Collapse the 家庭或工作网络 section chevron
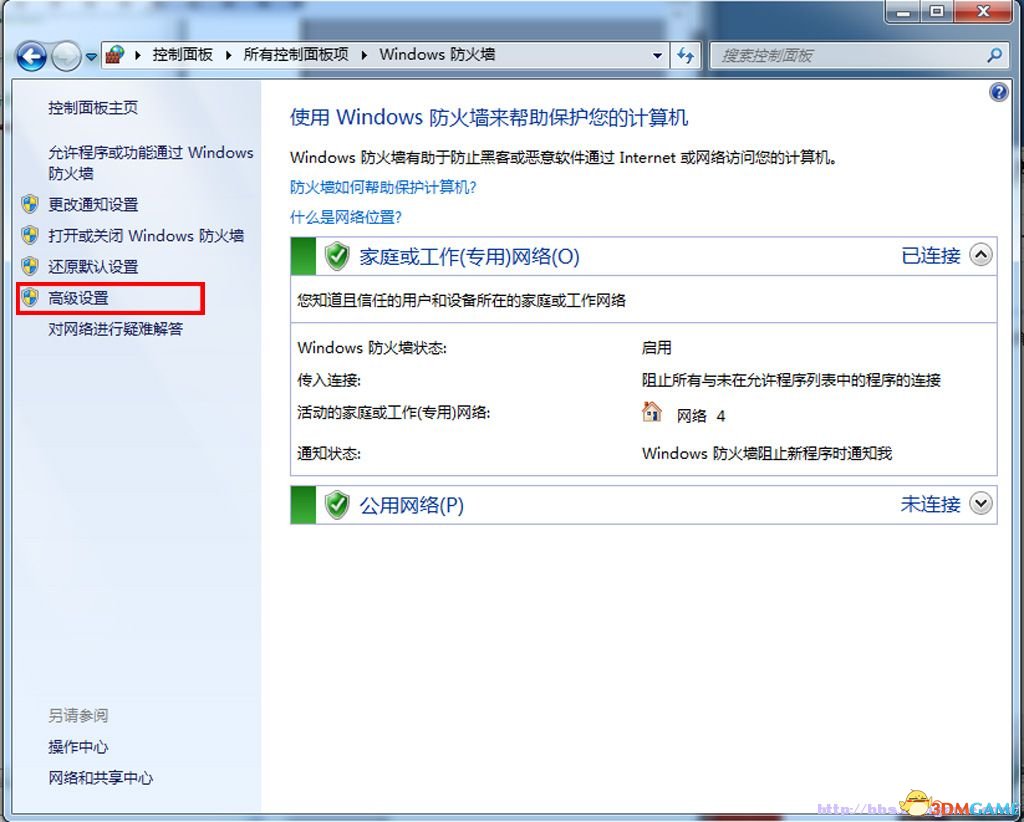Screen dimensions: 1024x822 click(980, 255)
